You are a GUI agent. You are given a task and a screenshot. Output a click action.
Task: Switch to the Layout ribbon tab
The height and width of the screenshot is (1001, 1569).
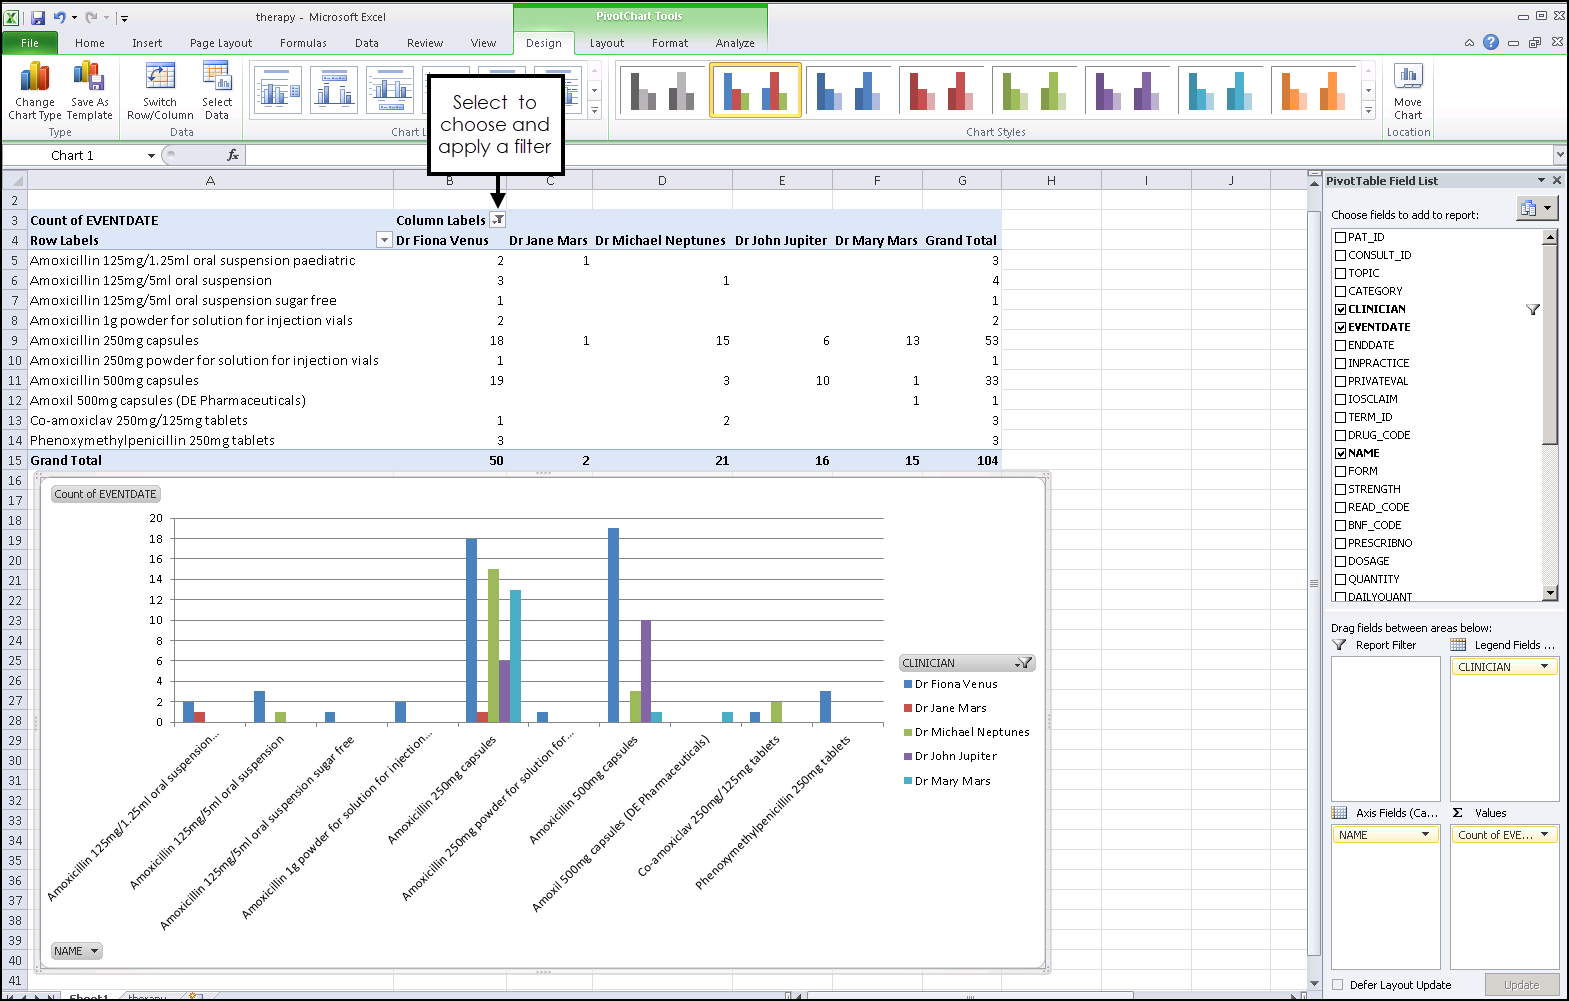click(606, 43)
